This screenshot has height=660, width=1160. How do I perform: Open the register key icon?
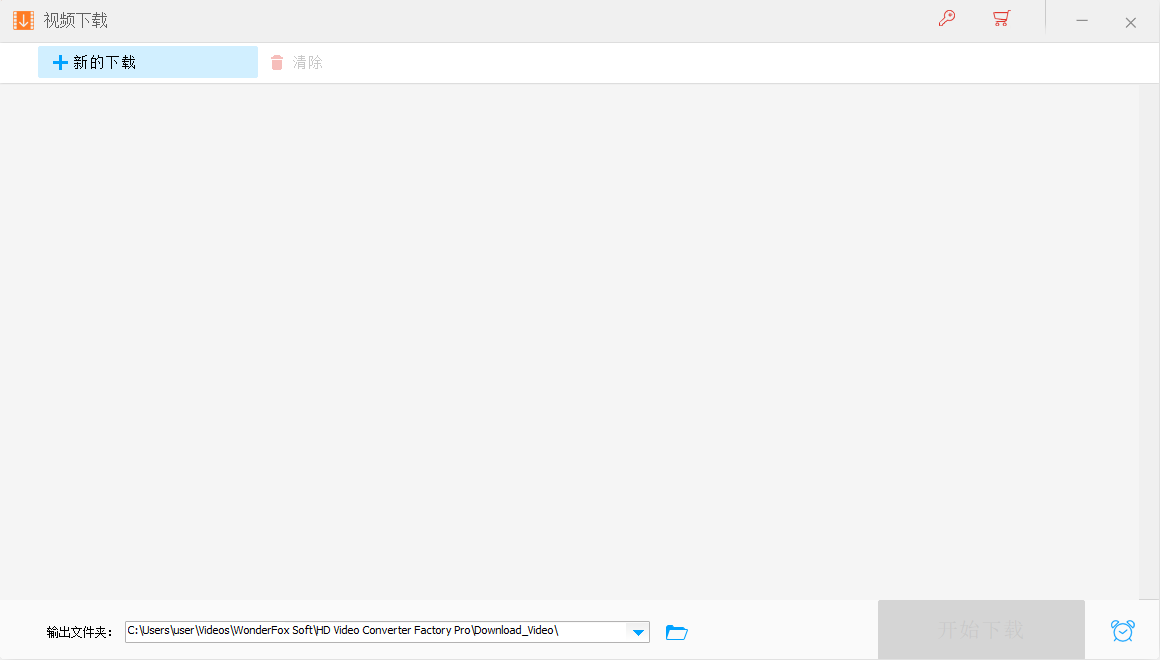click(x=947, y=18)
